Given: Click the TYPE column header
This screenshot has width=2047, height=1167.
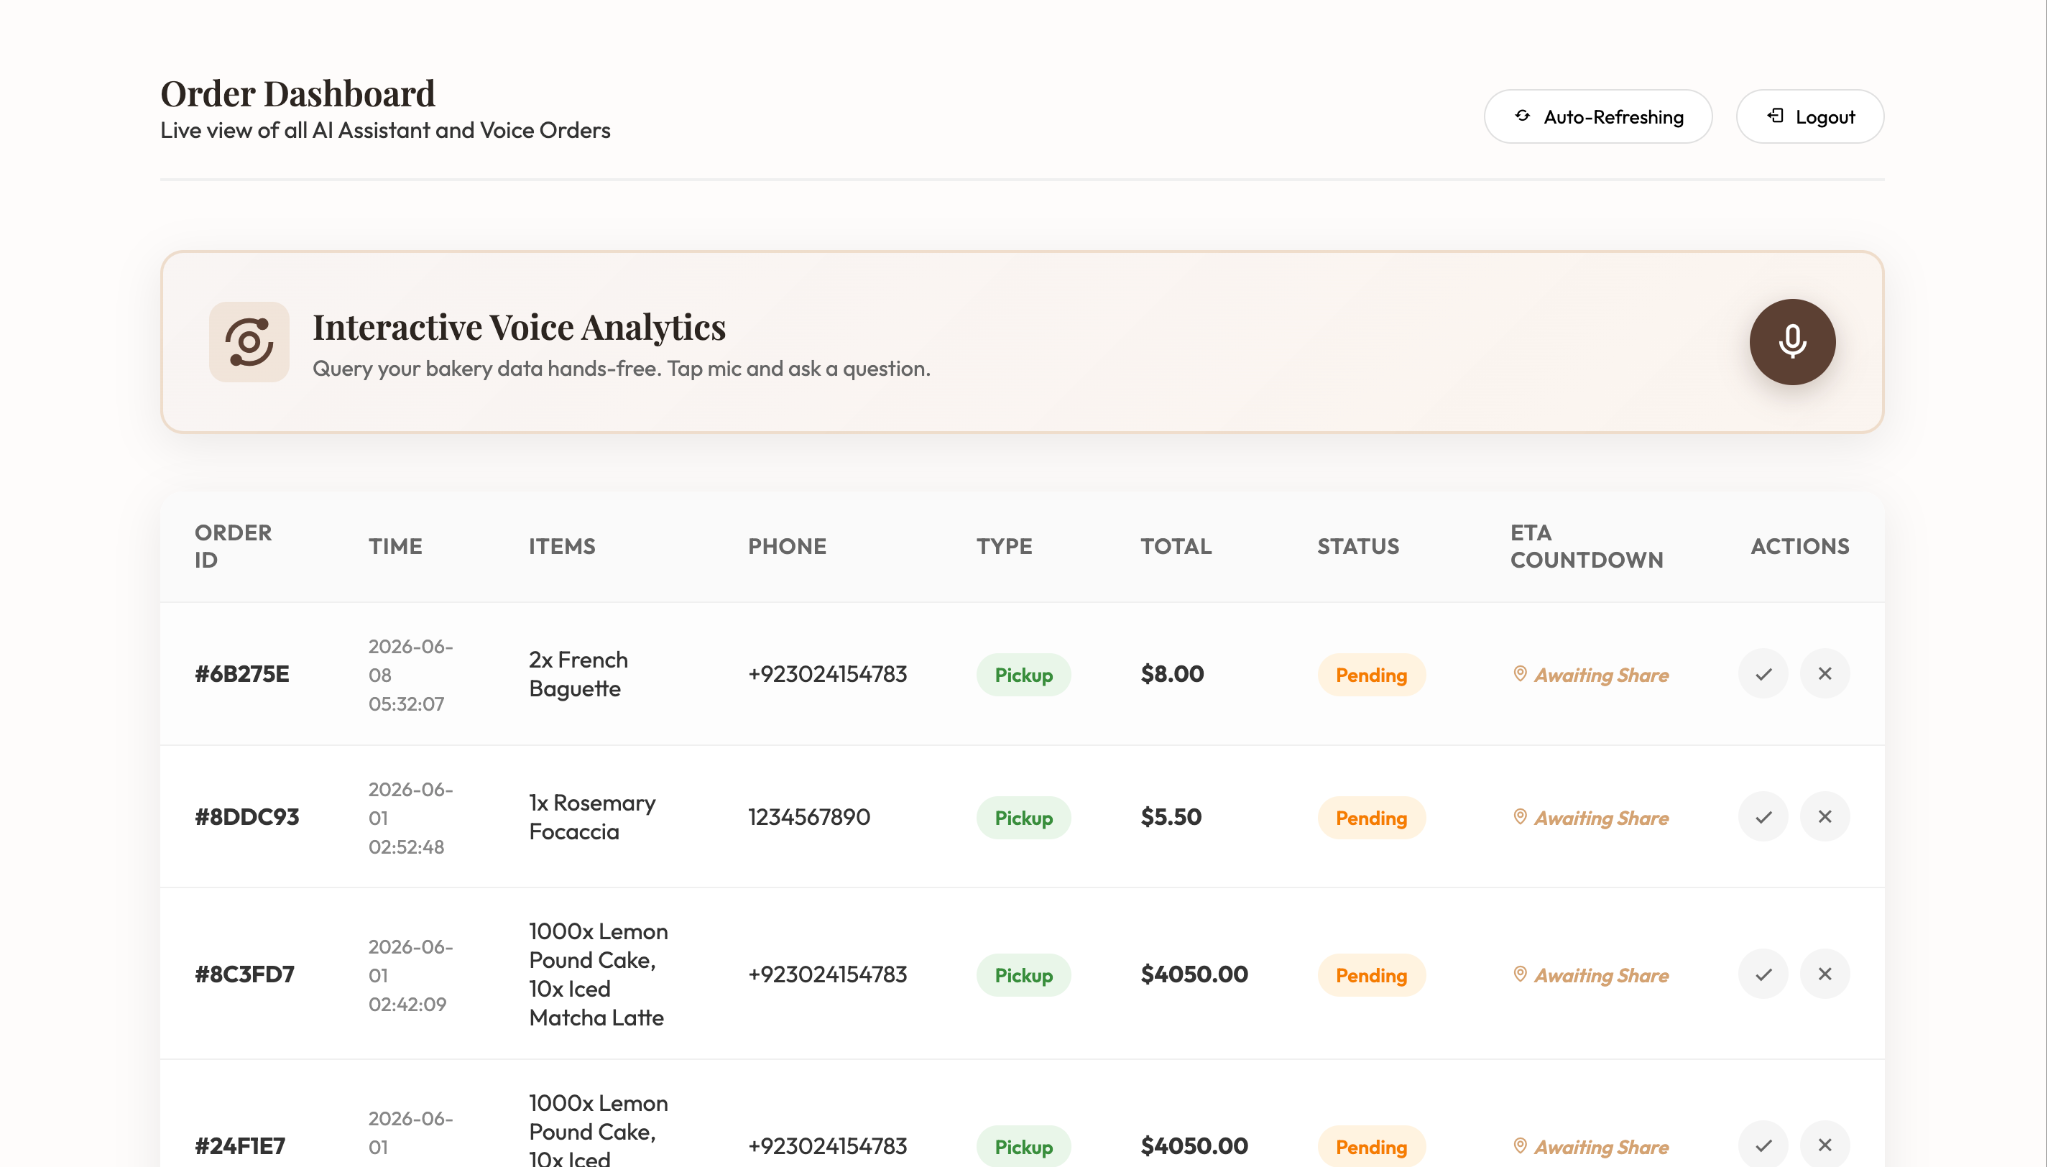Looking at the screenshot, I should 1004,546.
